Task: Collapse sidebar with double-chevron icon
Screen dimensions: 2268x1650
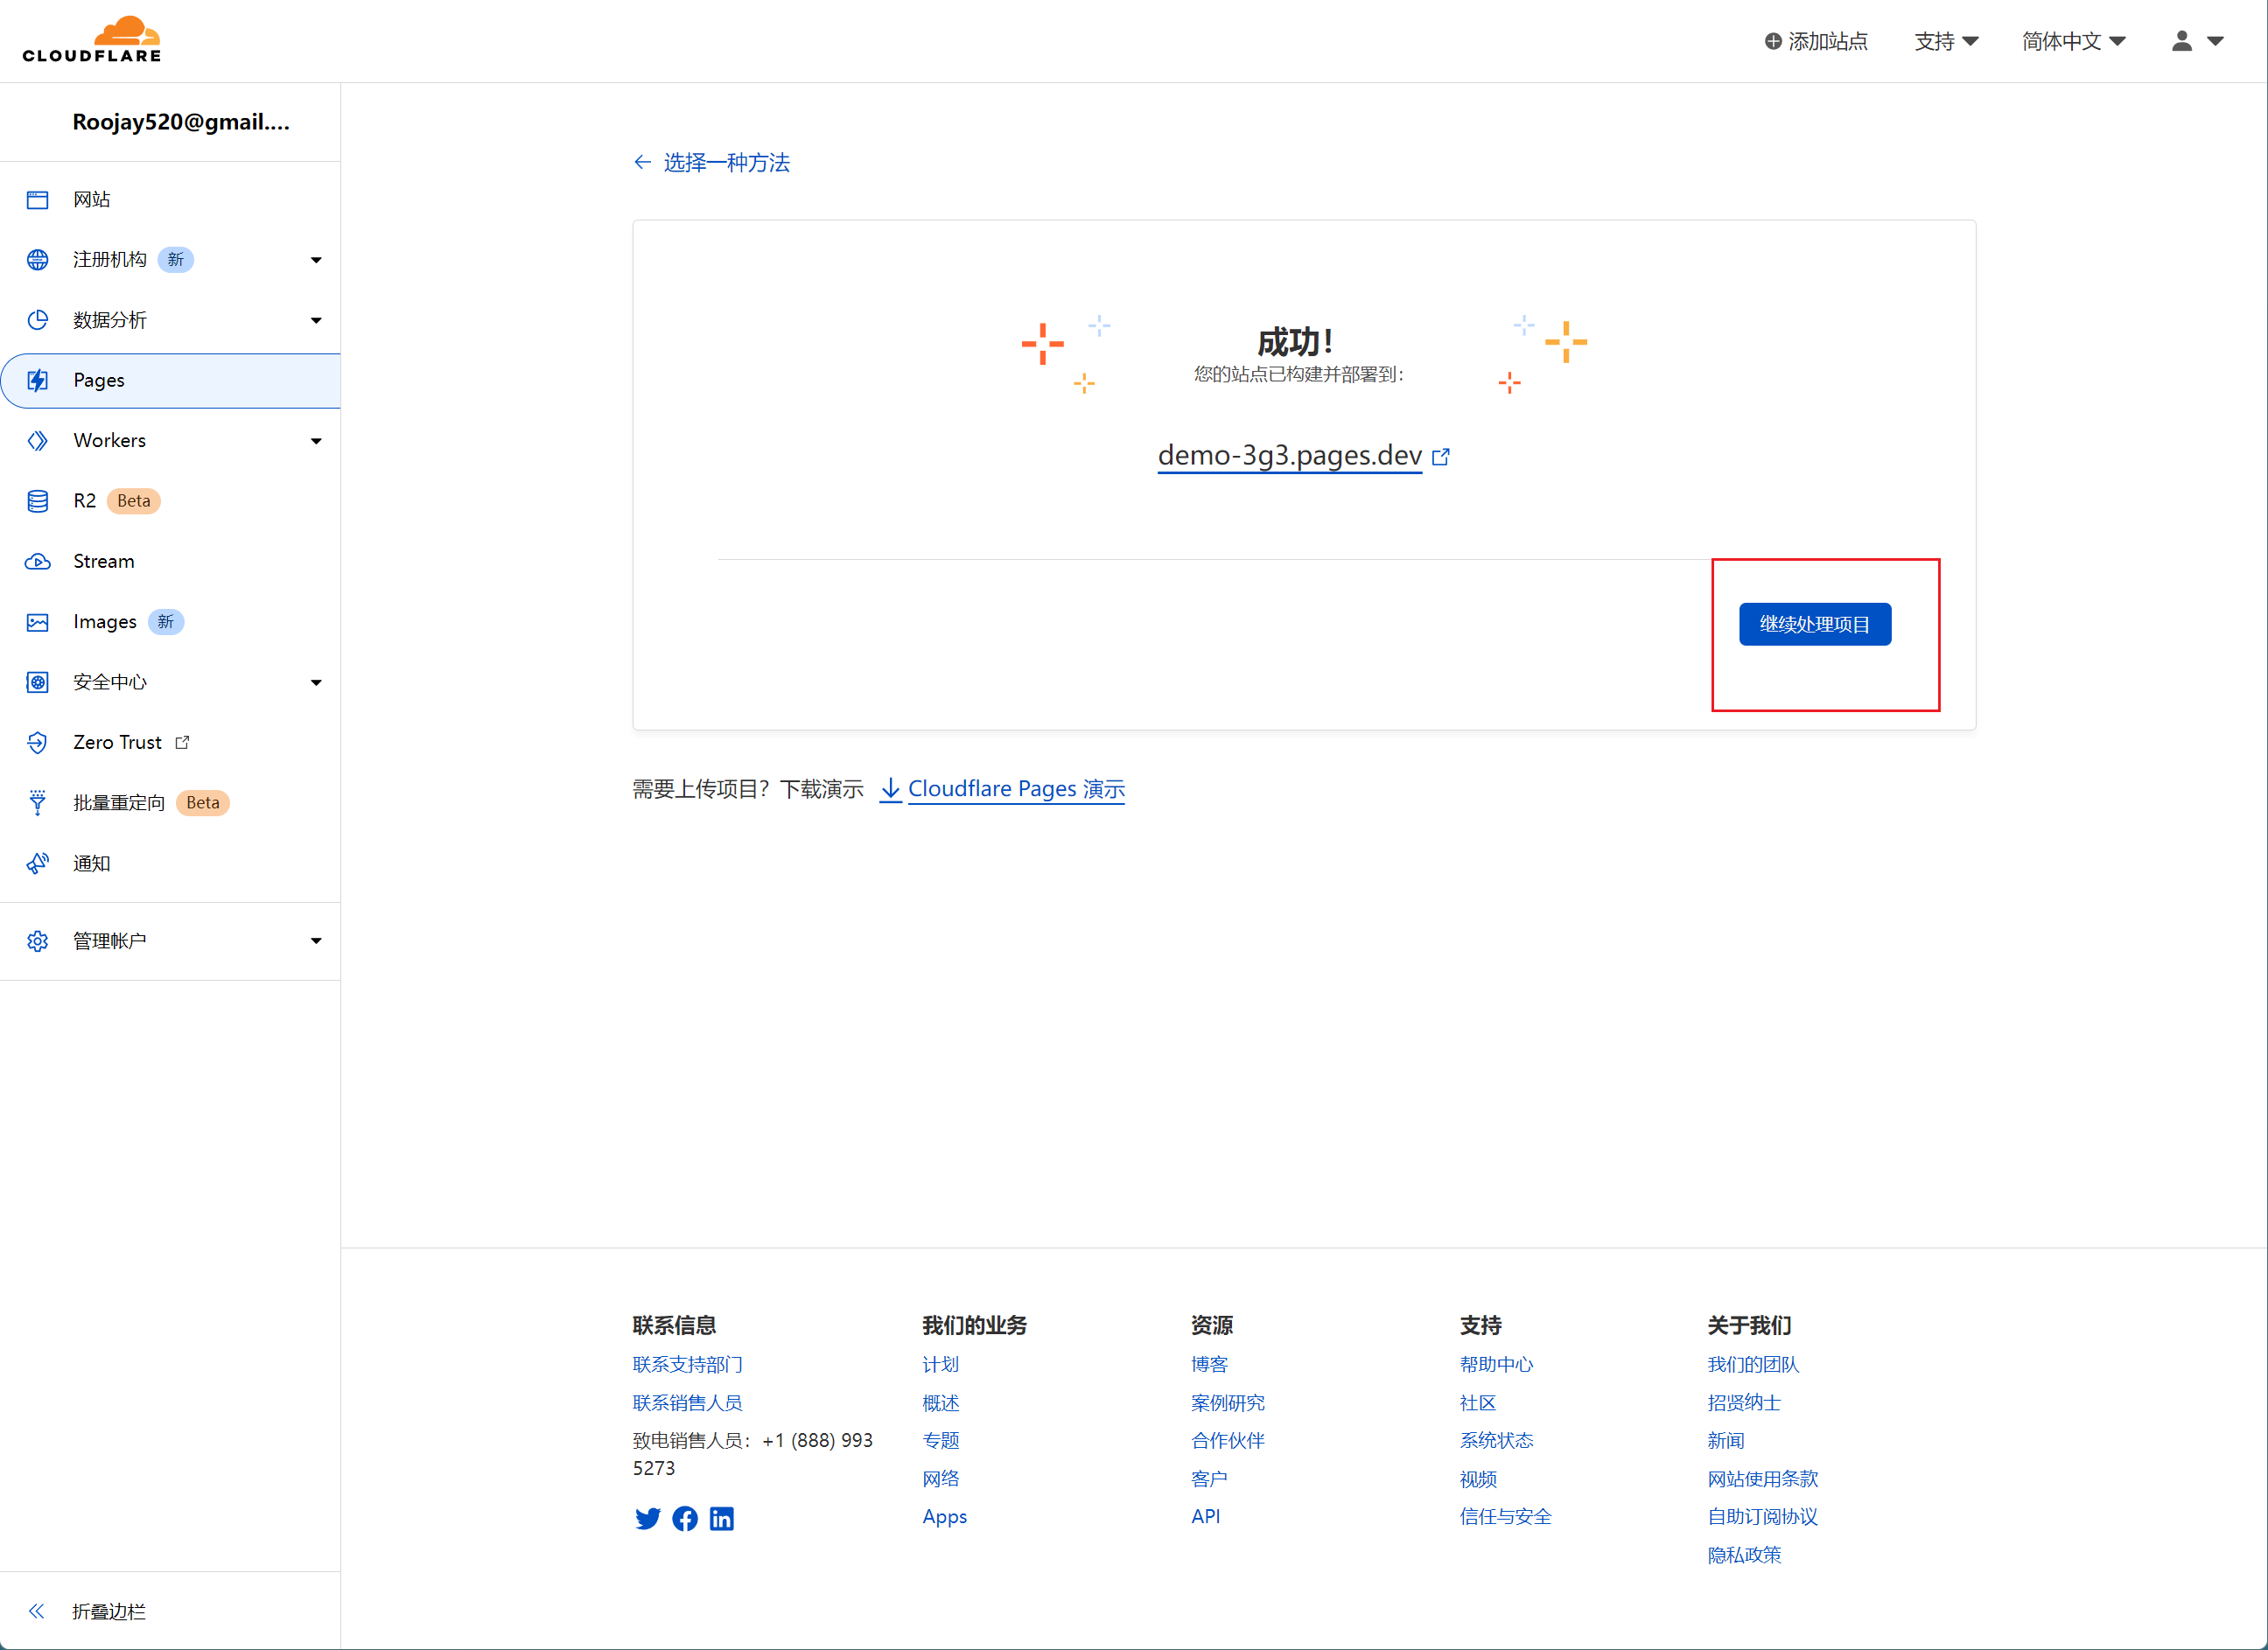Action: tap(37, 1610)
